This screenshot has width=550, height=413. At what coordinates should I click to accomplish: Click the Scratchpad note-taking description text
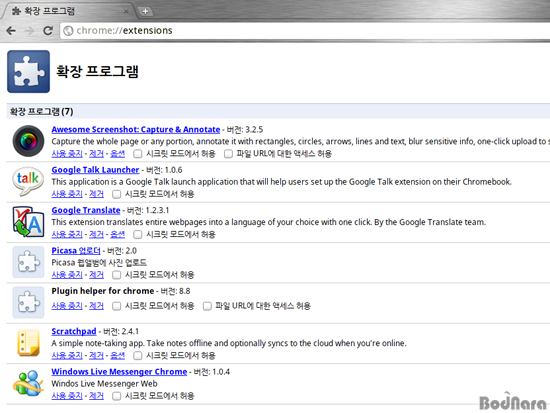(229, 343)
